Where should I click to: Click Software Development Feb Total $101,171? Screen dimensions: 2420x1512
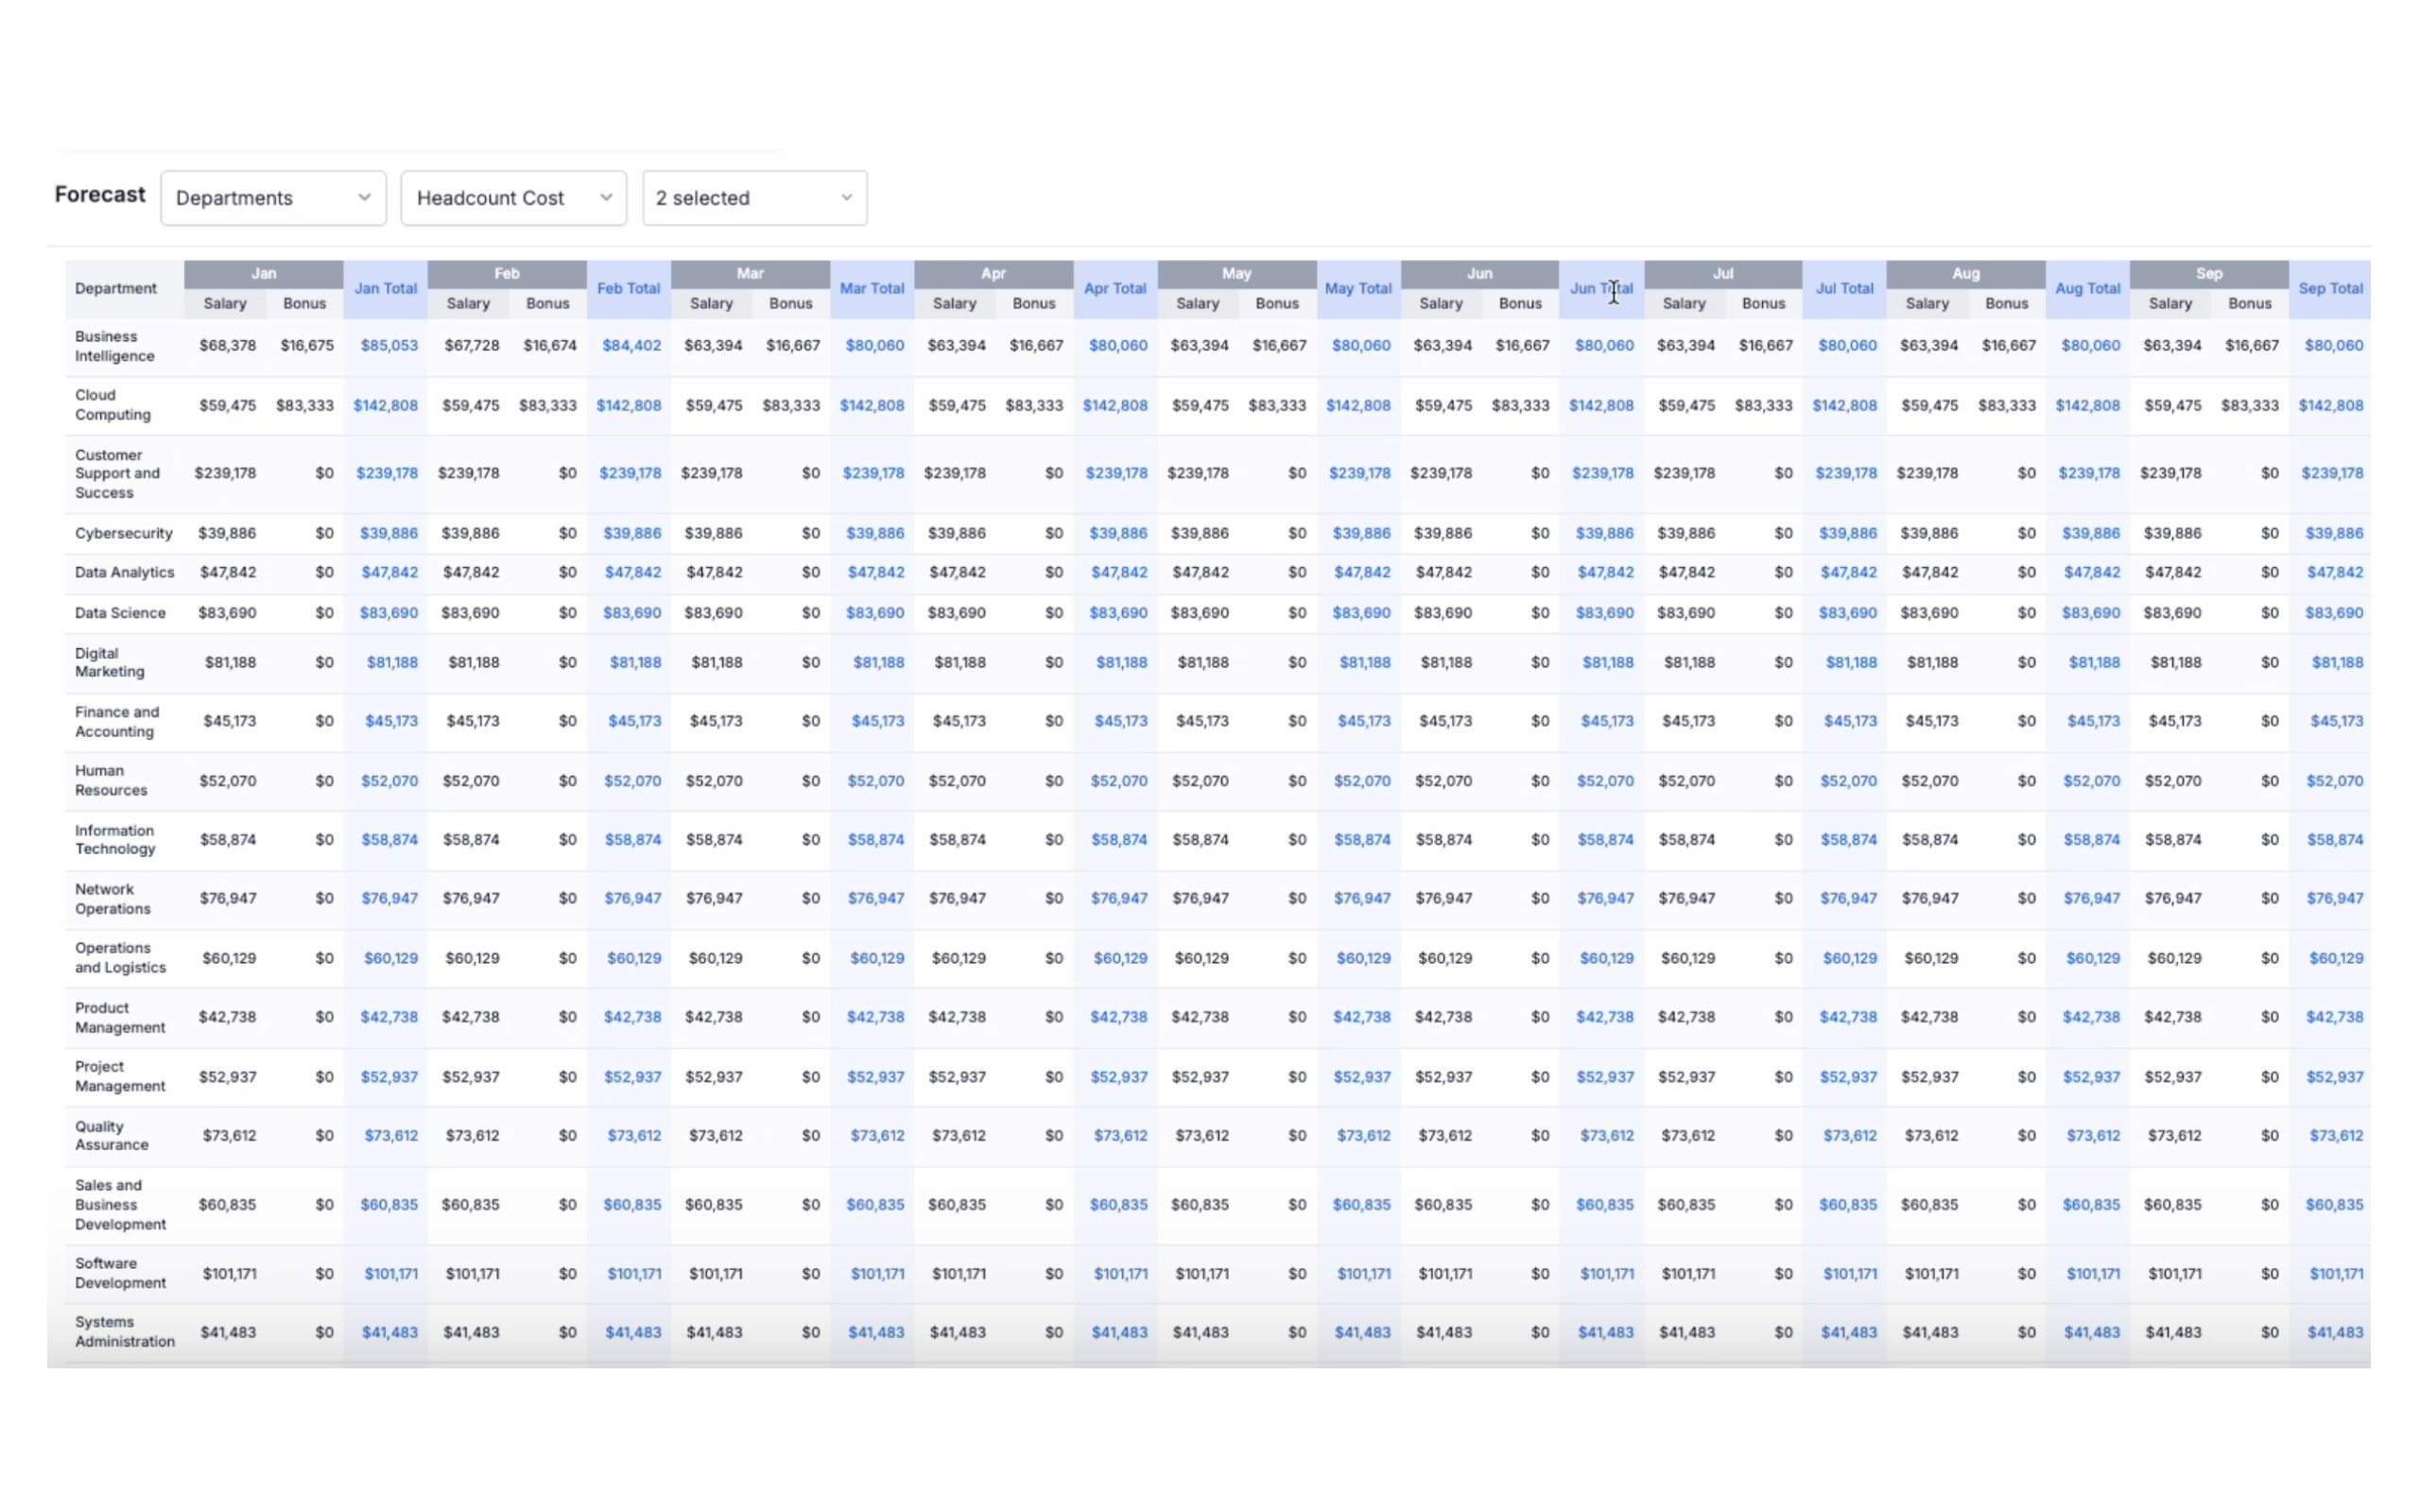[x=634, y=1274]
